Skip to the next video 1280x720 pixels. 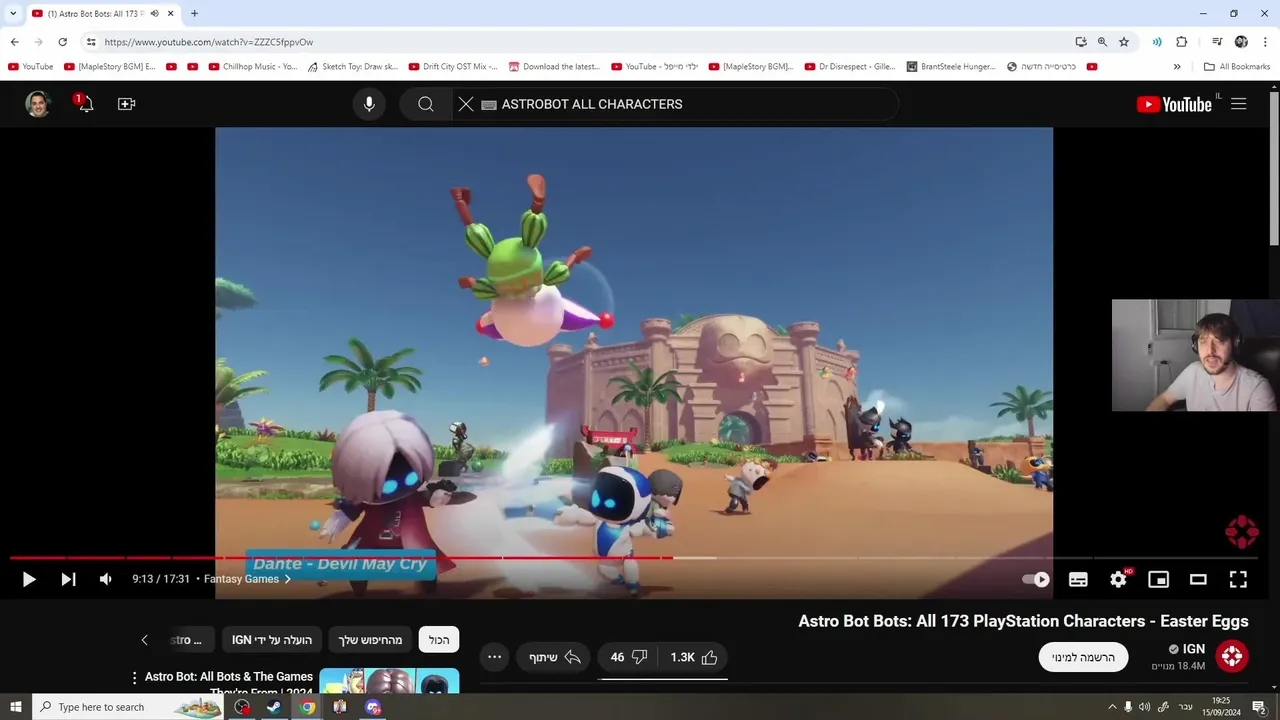[68, 579]
